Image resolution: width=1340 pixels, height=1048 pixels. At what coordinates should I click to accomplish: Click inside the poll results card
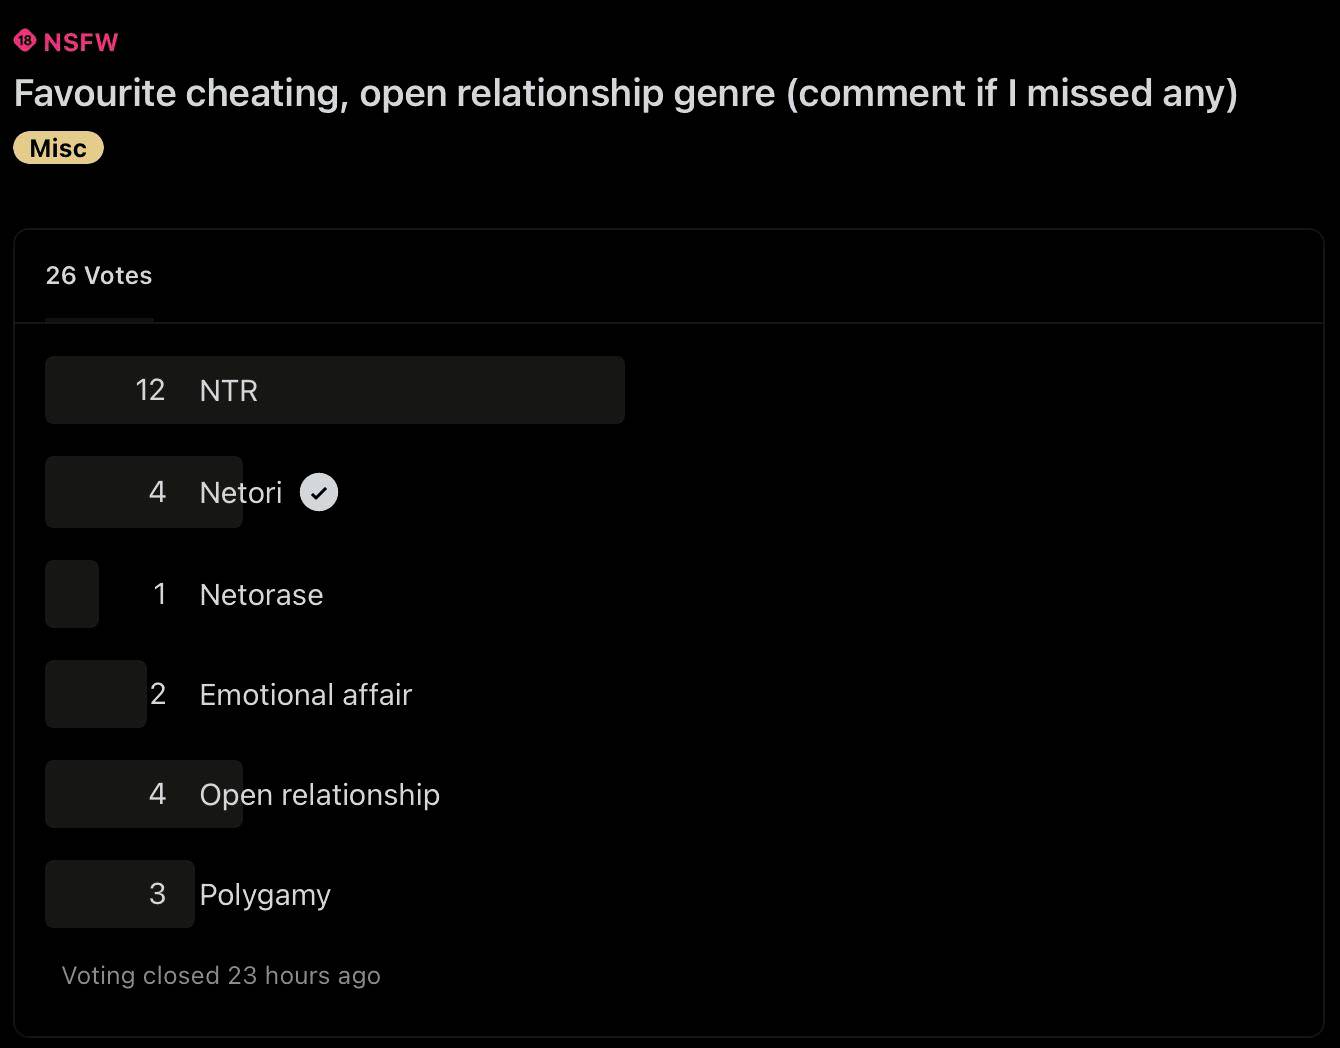coord(670,630)
